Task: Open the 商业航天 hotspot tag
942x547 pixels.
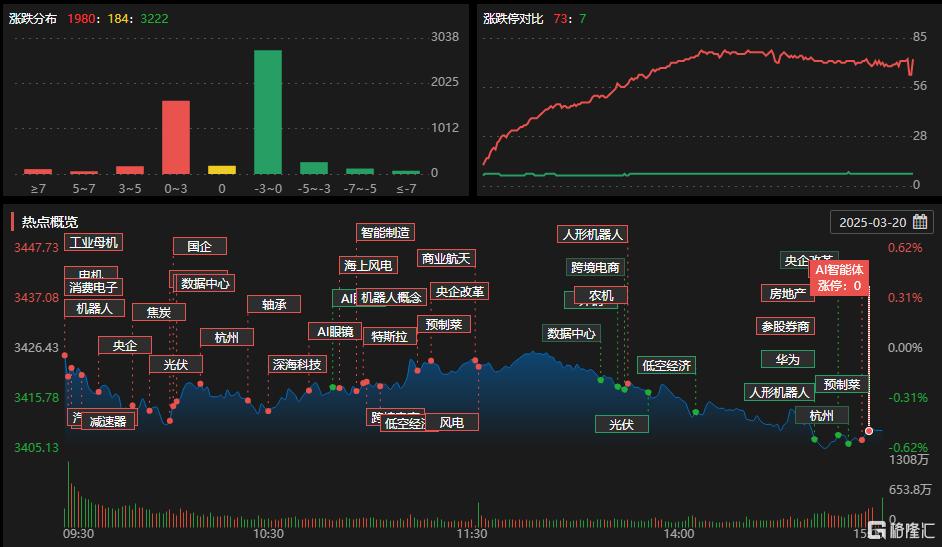Action: pyautogui.click(x=445, y=259)
